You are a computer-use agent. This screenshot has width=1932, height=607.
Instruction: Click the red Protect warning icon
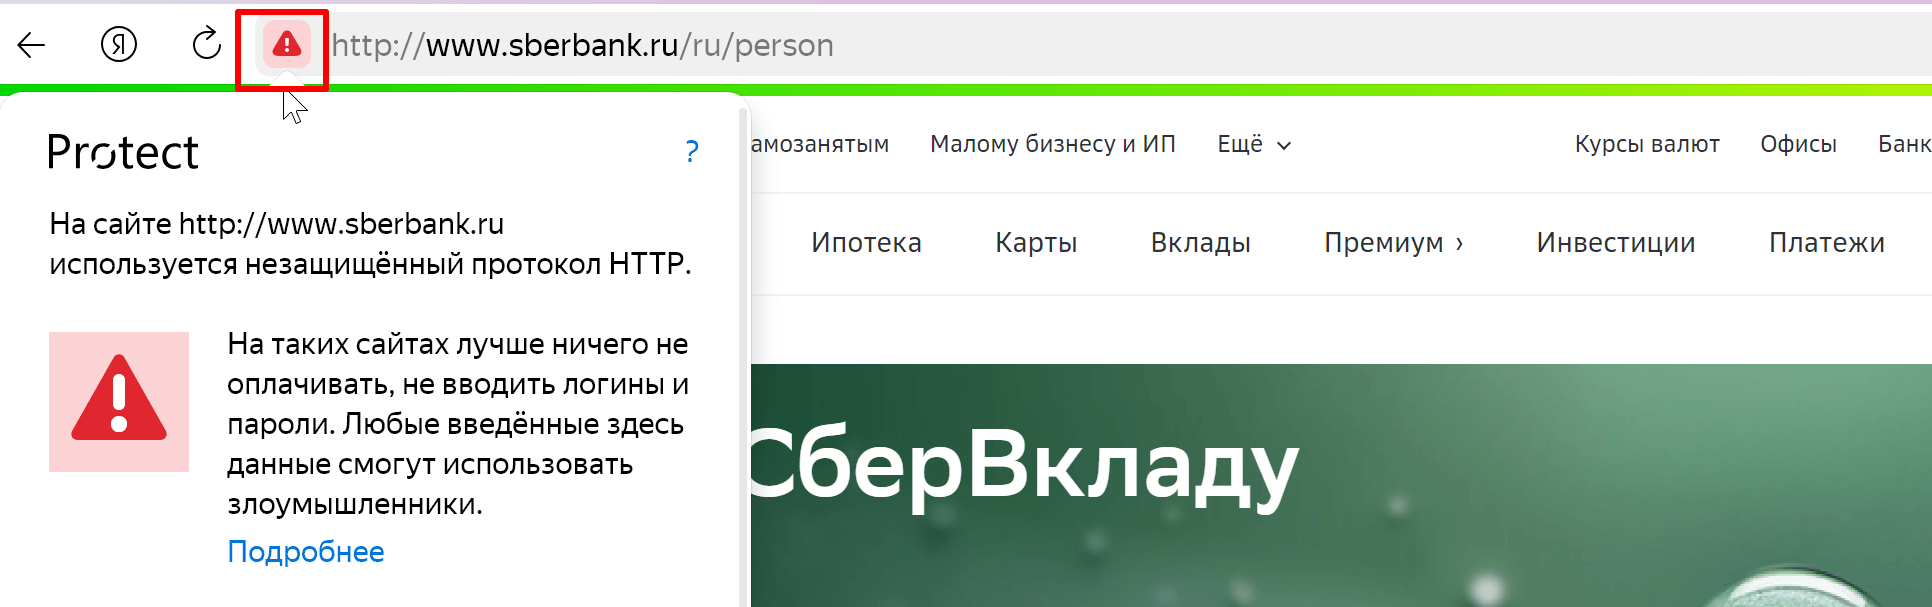tap(287, 45)
